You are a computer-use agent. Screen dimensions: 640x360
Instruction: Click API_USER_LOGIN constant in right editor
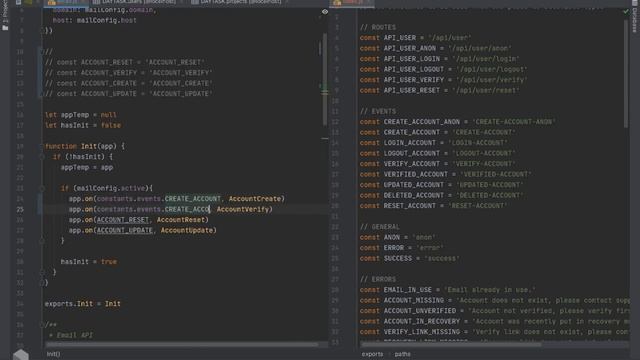point(411,59)
